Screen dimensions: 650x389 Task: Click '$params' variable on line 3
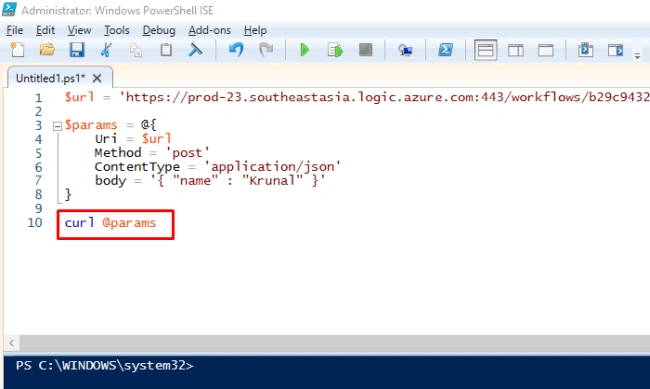click(x=91, y=125)
